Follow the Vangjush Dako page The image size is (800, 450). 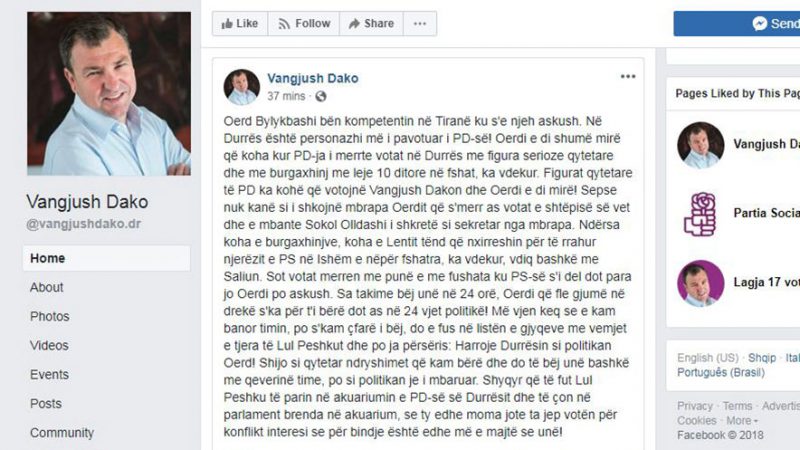pos(304,23)
